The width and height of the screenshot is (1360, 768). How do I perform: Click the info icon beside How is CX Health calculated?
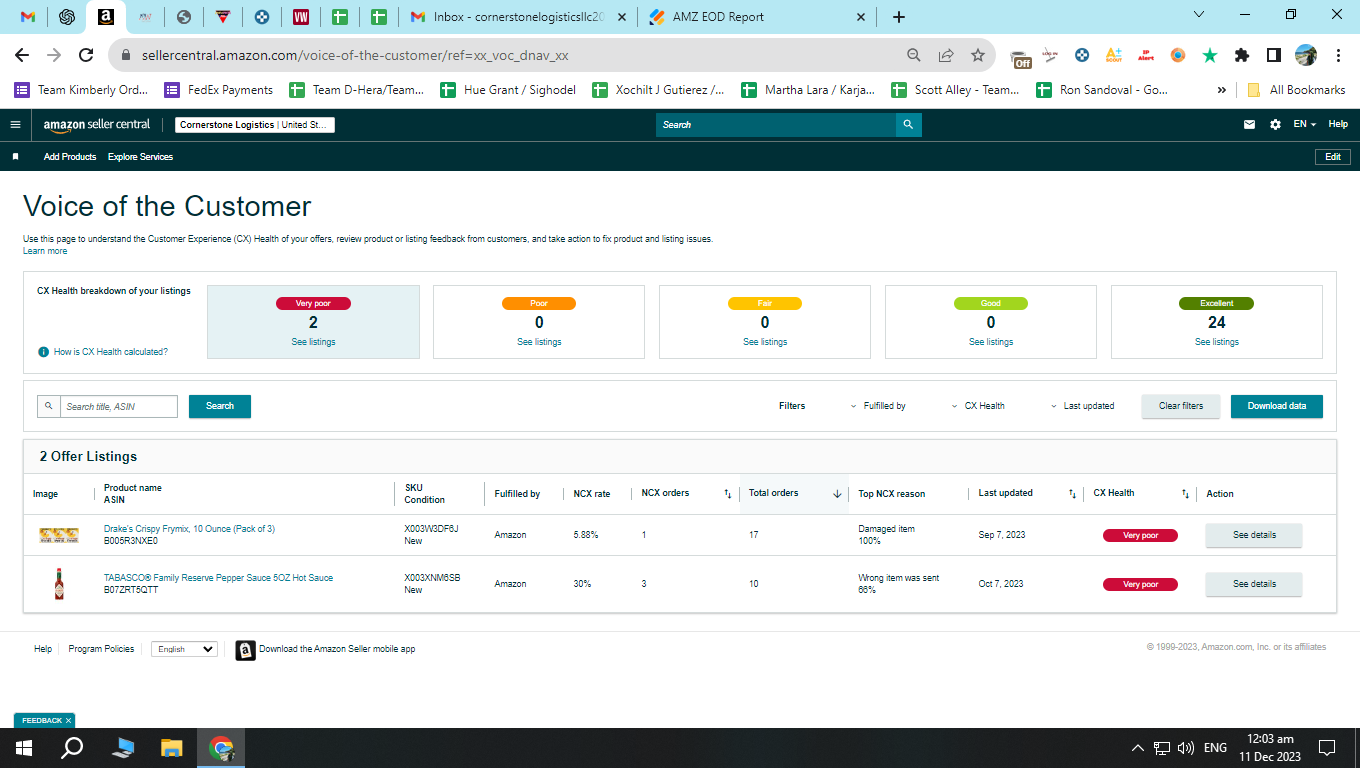point(43,352)
